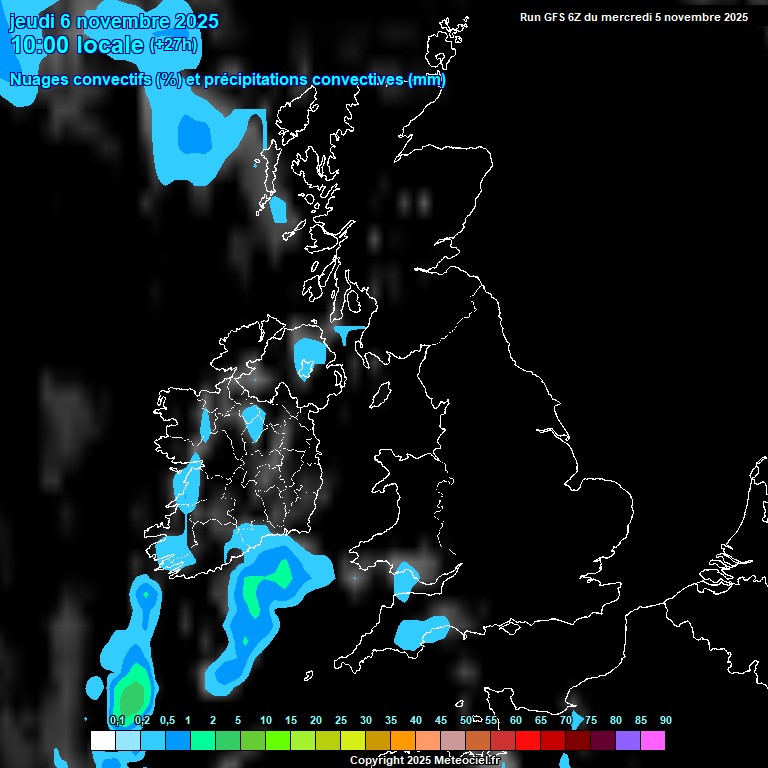Click the legend value label 0,1
This screenshot has width=768, height=768.
(x=116, y=720)
